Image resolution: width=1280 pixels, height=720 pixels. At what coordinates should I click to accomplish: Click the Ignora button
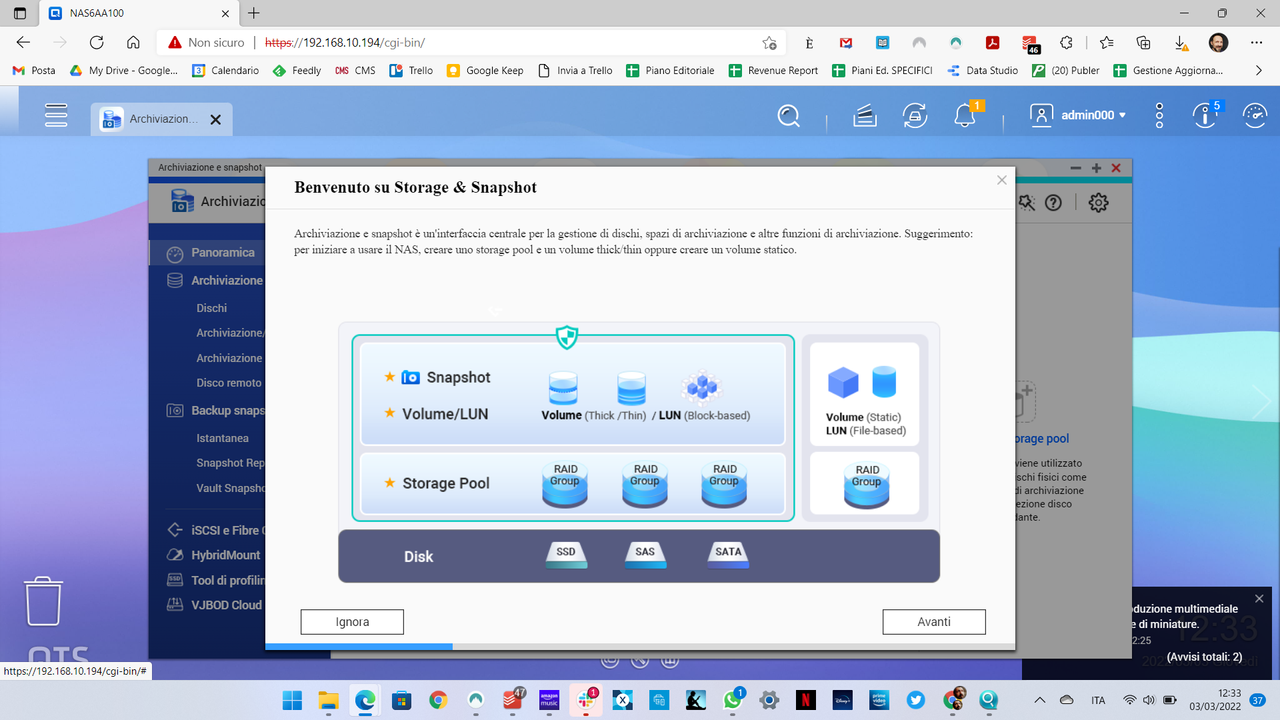(x=352, y=622)
